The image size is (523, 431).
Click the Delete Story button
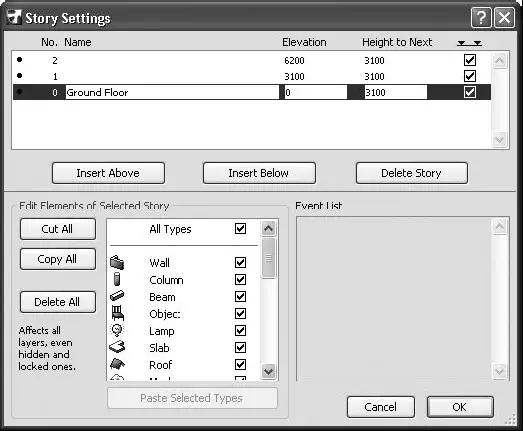412,173
